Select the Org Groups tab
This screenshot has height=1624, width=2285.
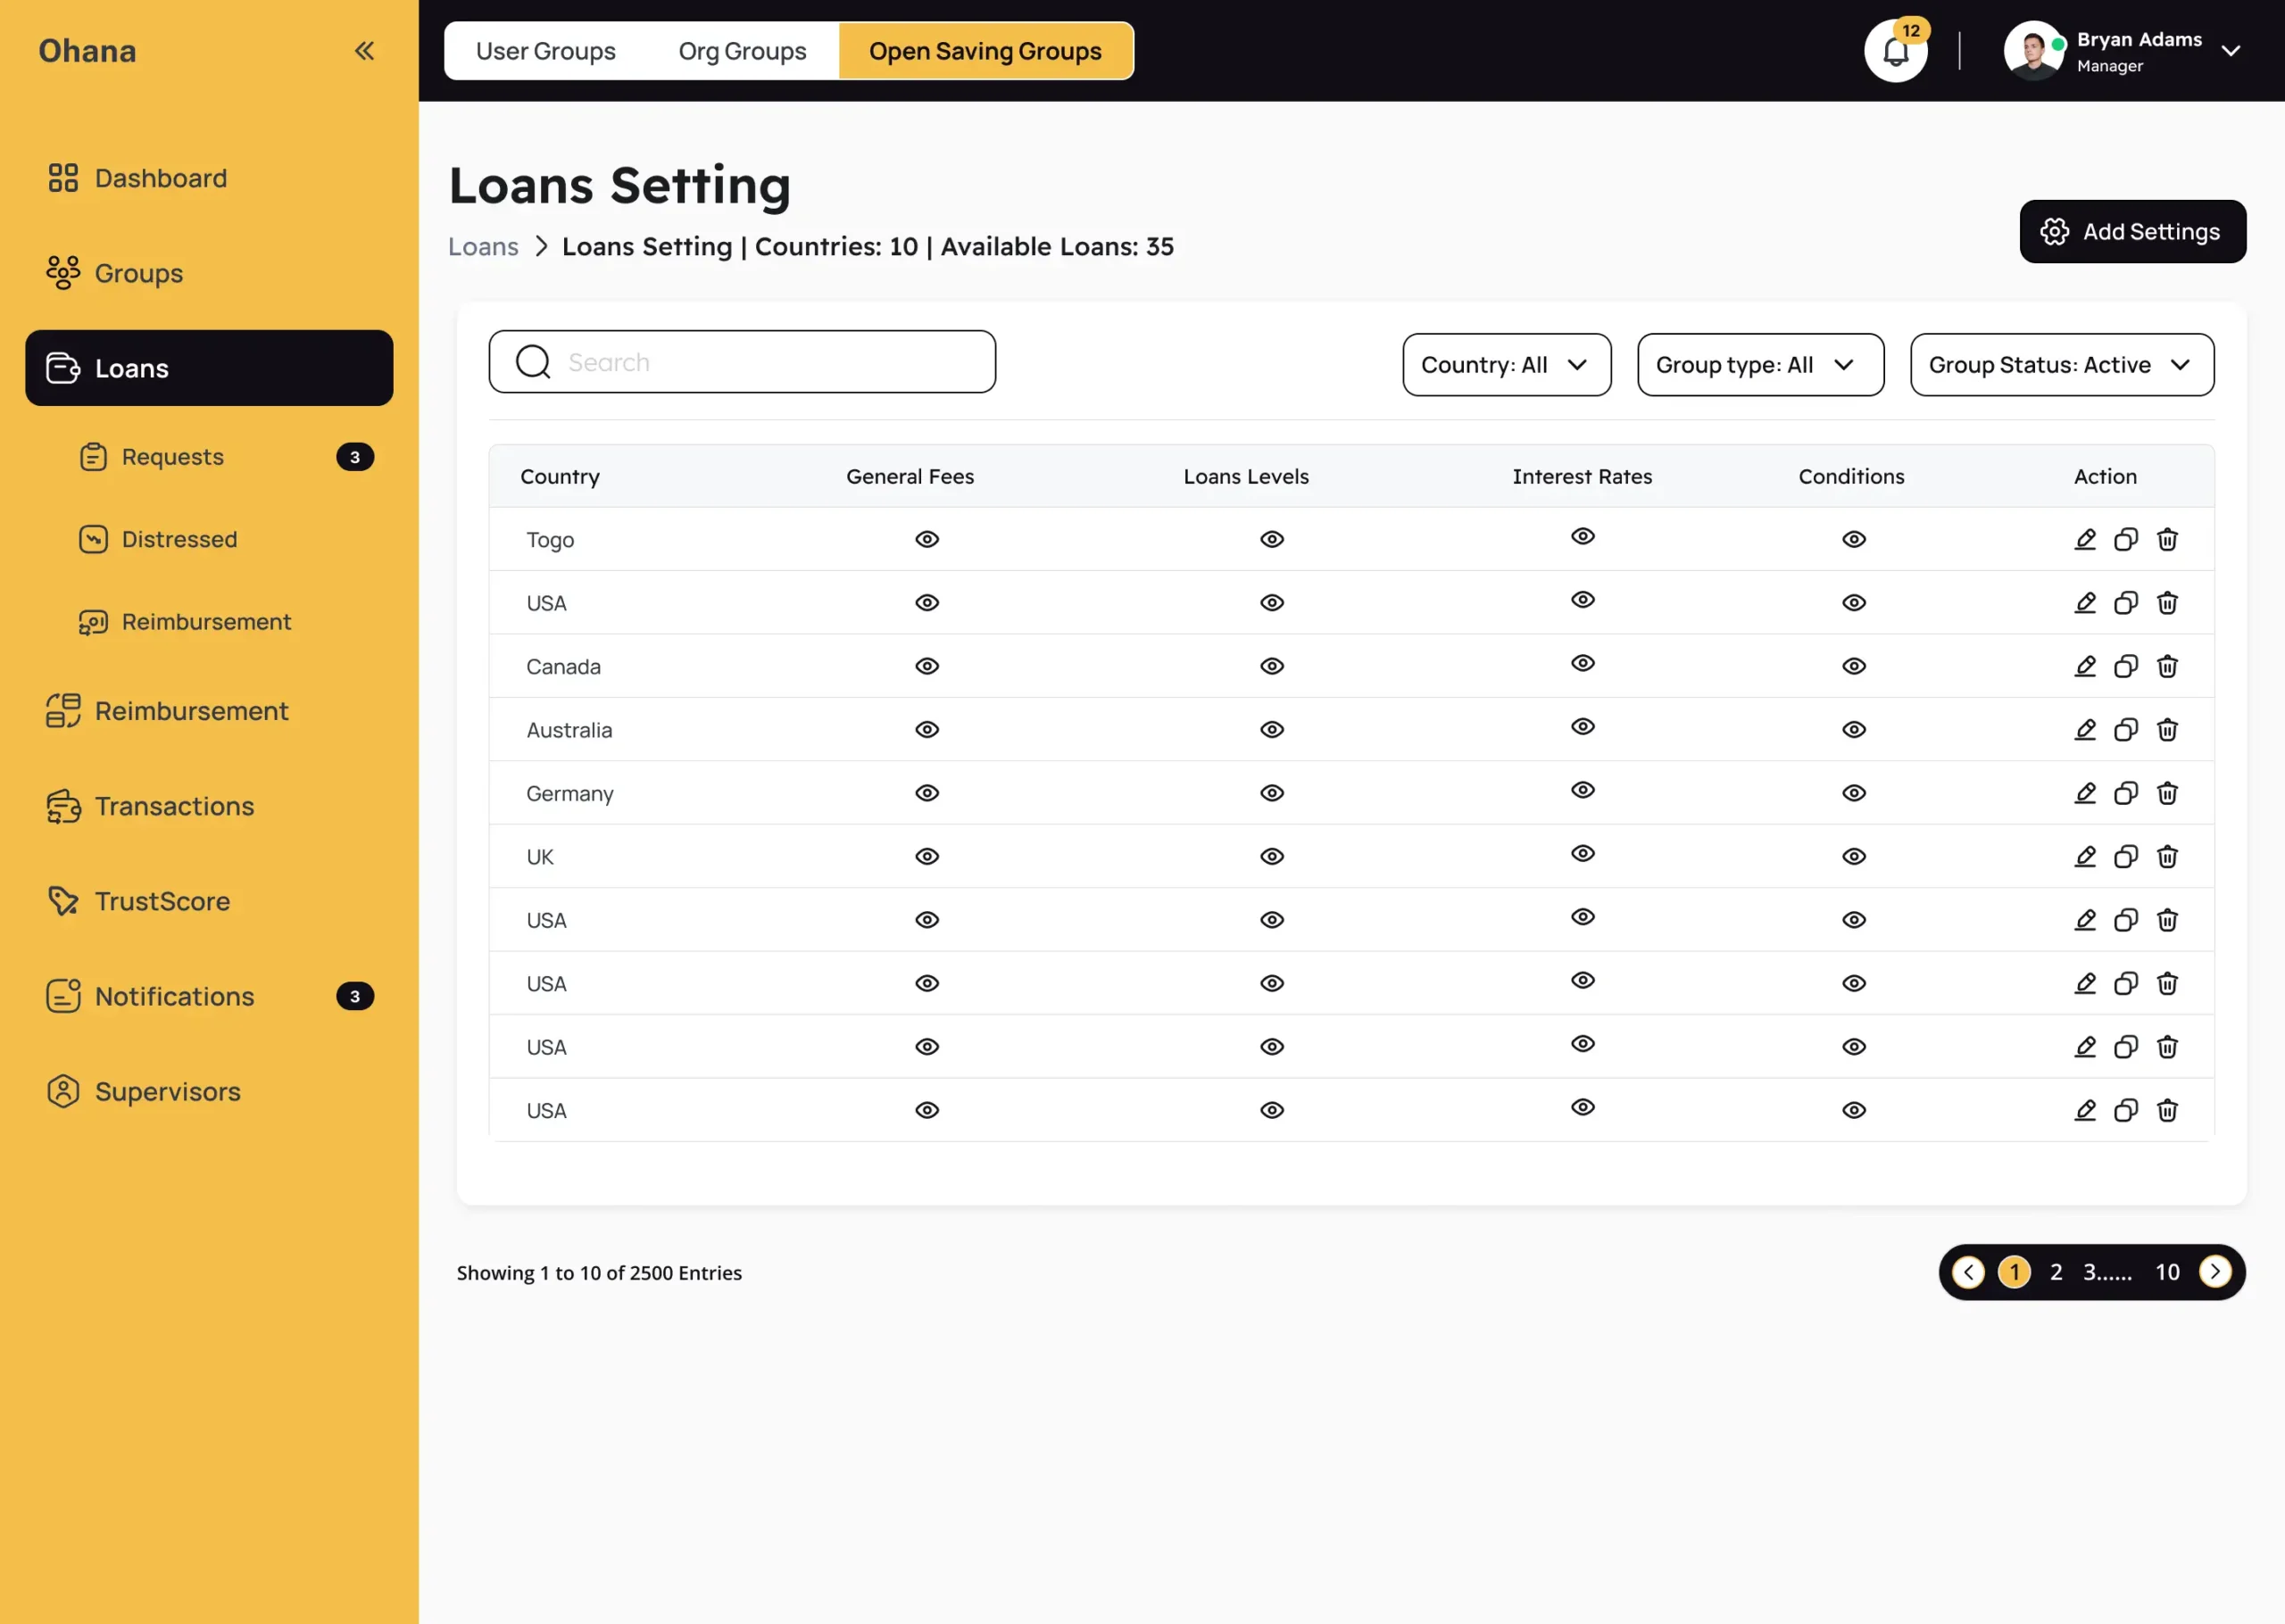coord(742,50)
